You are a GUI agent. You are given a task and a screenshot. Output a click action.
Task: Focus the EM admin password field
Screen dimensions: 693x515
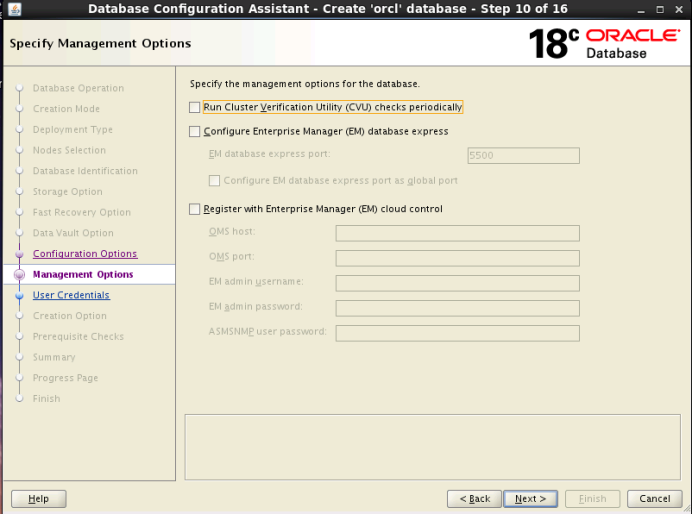tap(457, 308)
